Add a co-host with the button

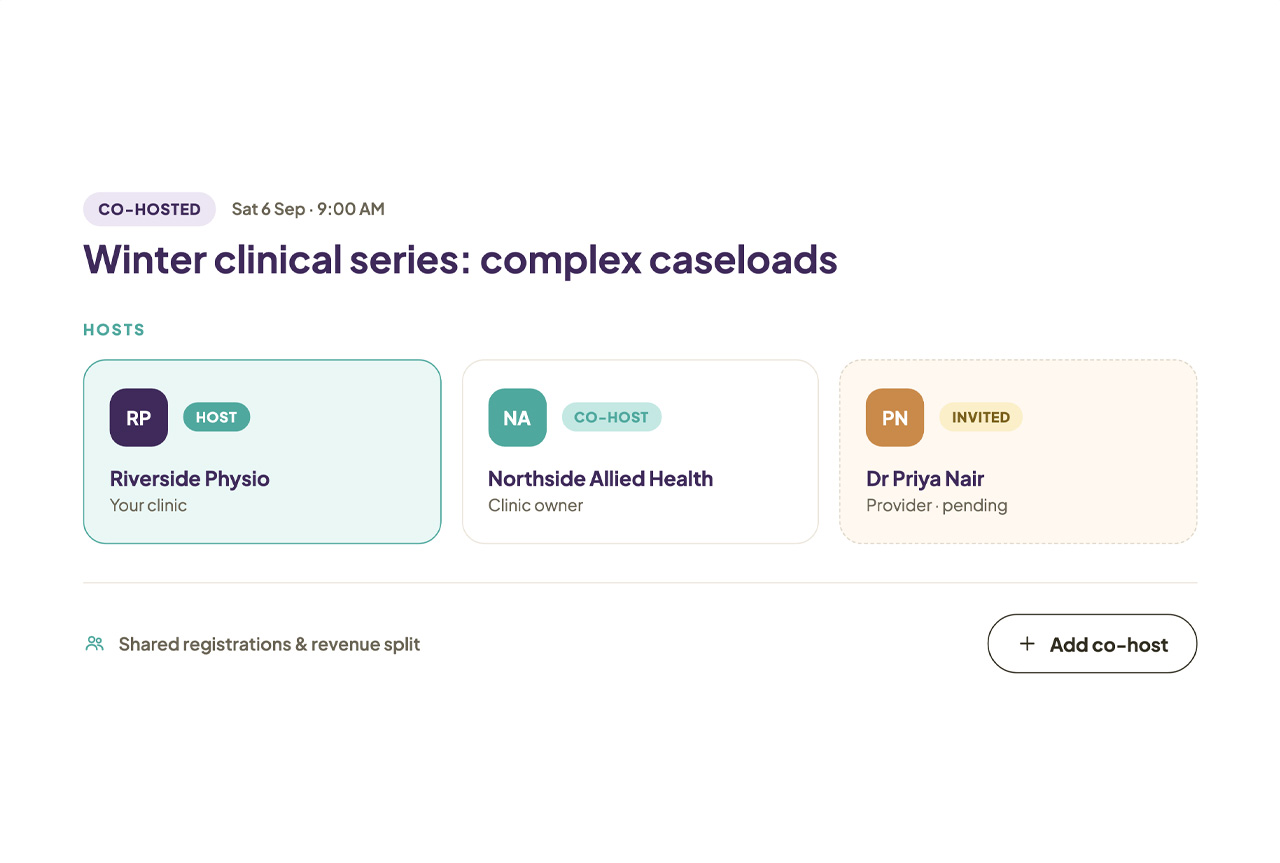[x=1092, y=644]
